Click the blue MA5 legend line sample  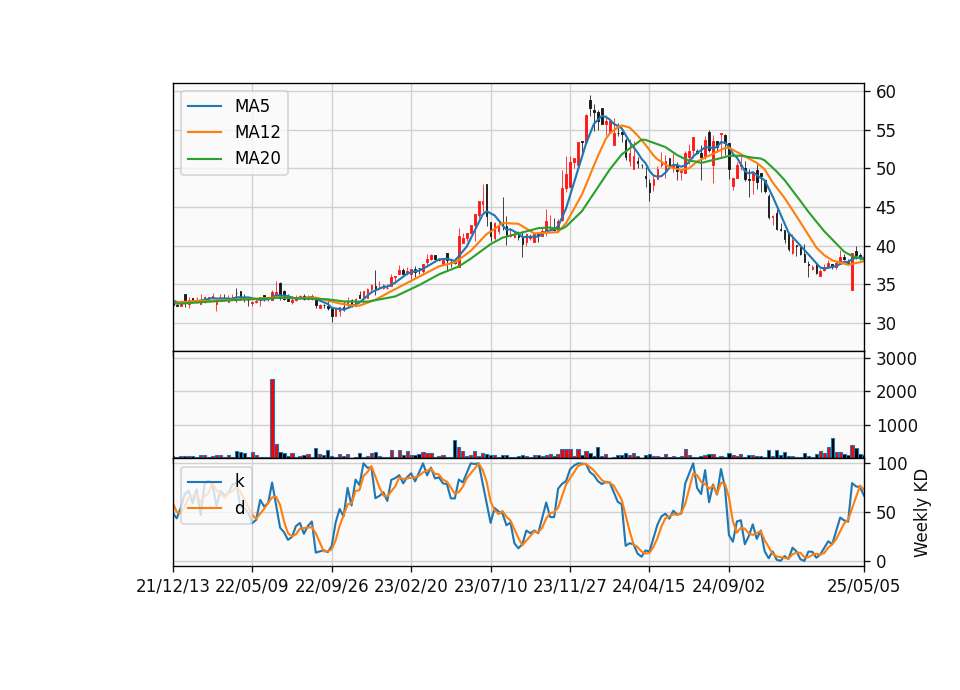tap(204, 106)
